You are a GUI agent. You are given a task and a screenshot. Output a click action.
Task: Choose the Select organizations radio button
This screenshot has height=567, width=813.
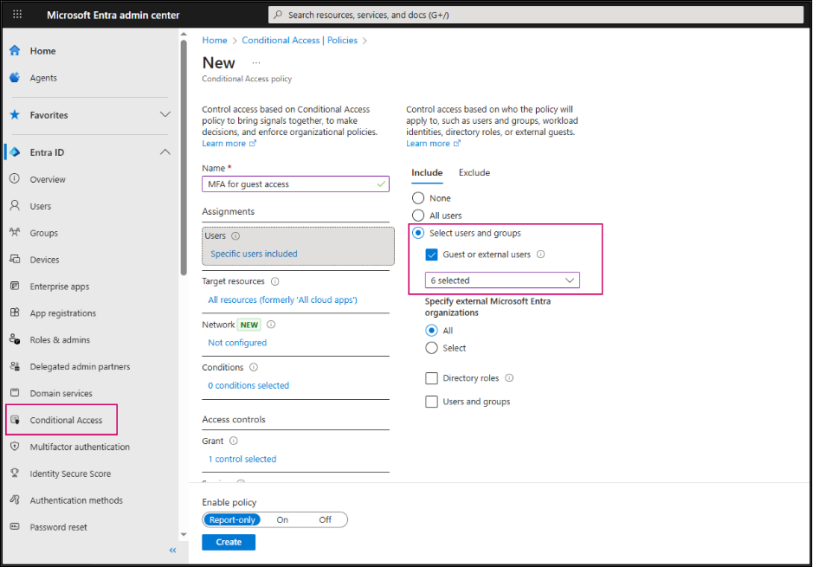pyautogui.click(x=431, y=348)
